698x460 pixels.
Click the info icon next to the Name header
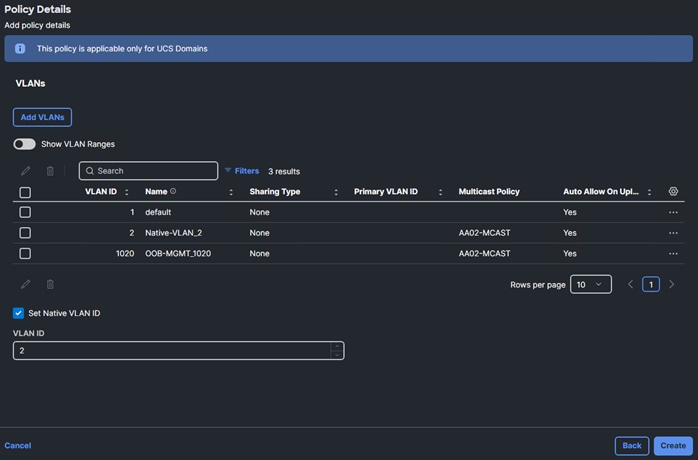pos(173,191)
